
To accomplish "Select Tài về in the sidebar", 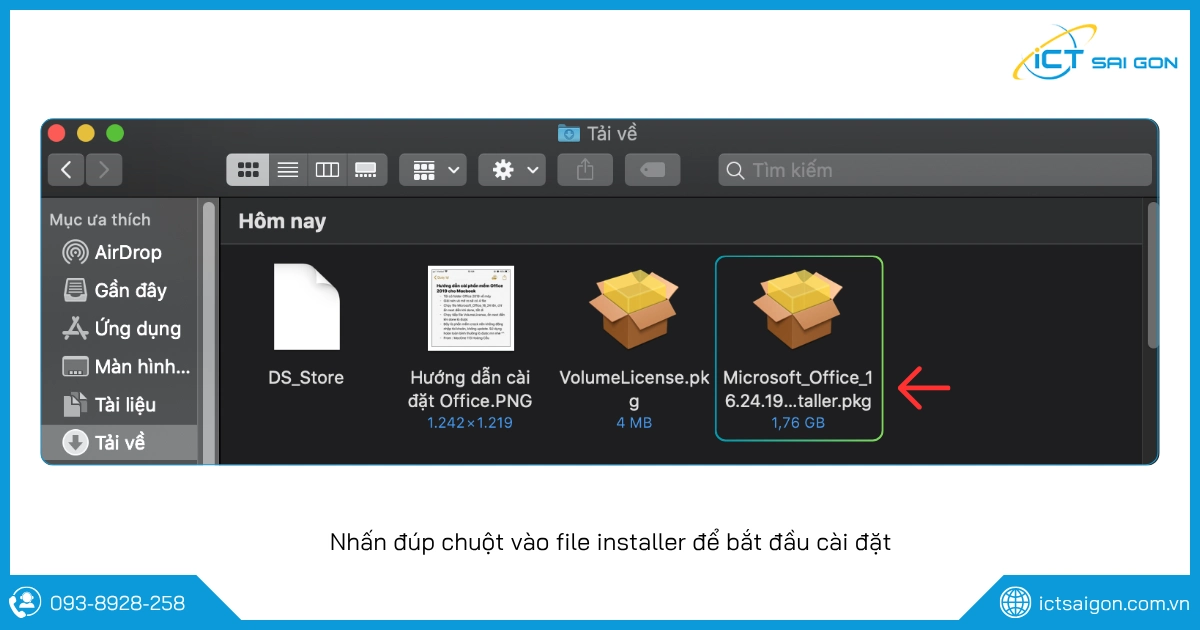I will click(x=119, y=442).
